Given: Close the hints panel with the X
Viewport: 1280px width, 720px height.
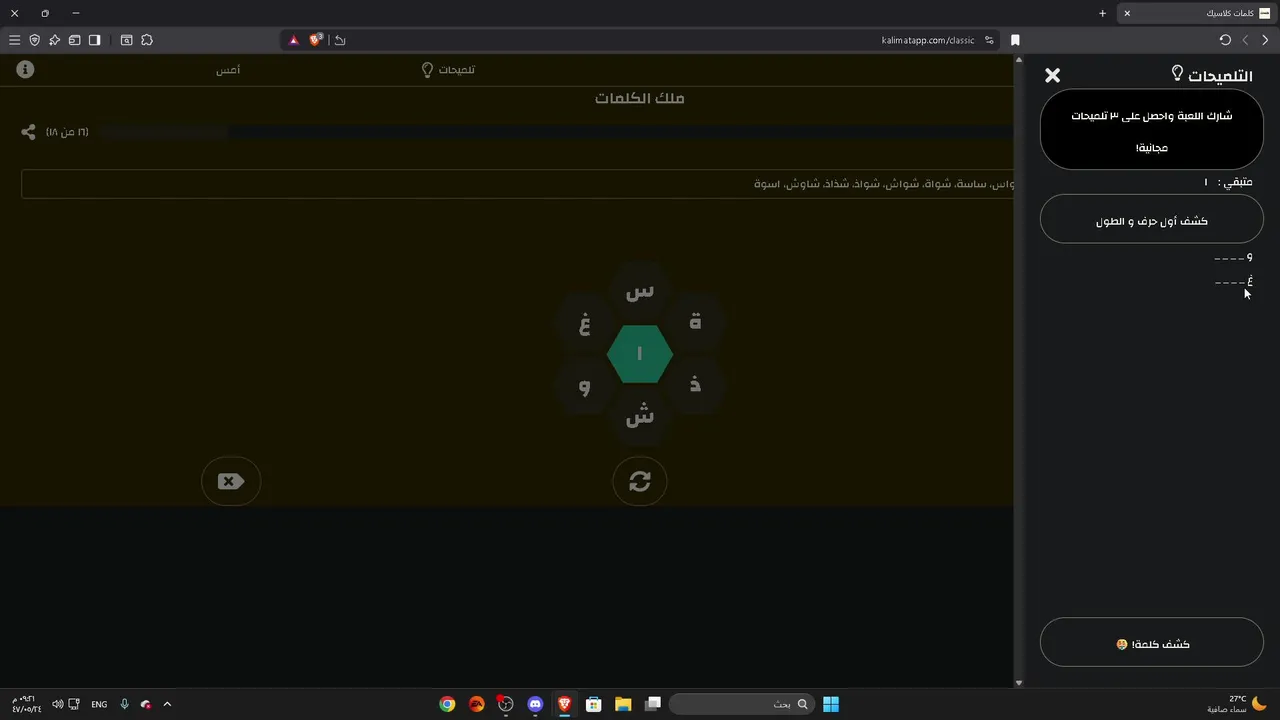Looking at the screenshot, I should pyautogui.click(x=1052, y=75).
